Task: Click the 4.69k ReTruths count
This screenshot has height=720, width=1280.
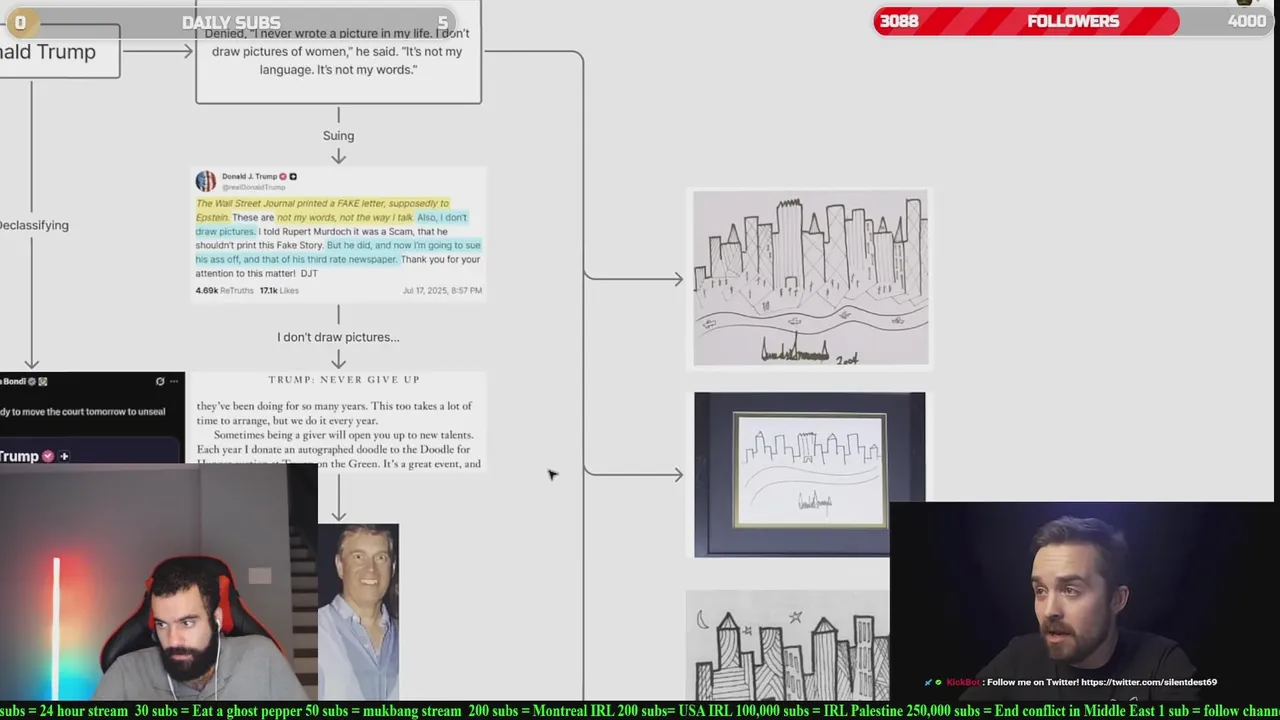Action: point(224,290)
